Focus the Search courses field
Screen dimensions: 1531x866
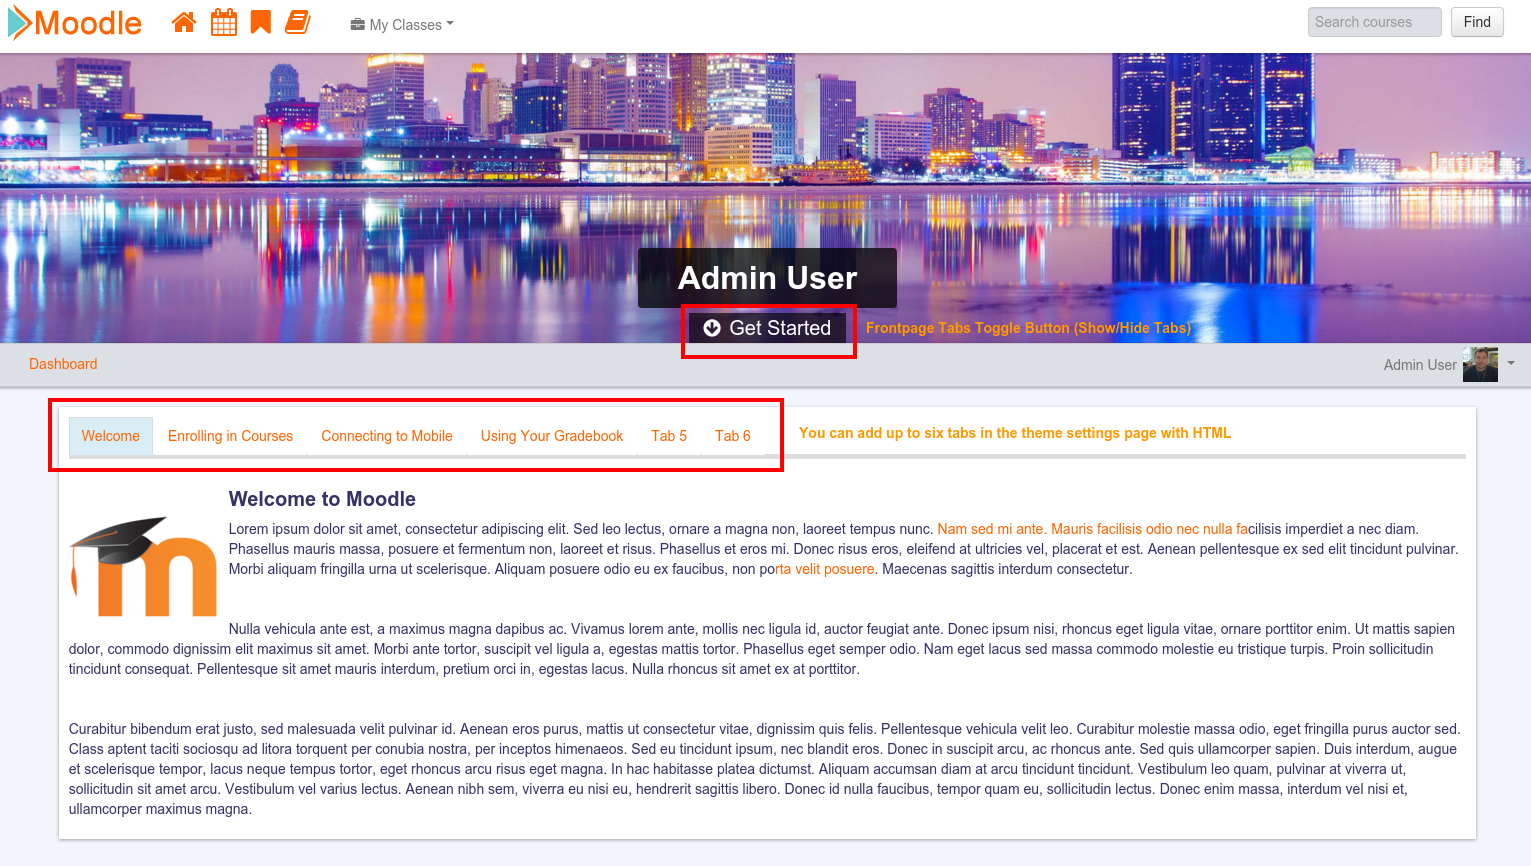pos(1374,22)
